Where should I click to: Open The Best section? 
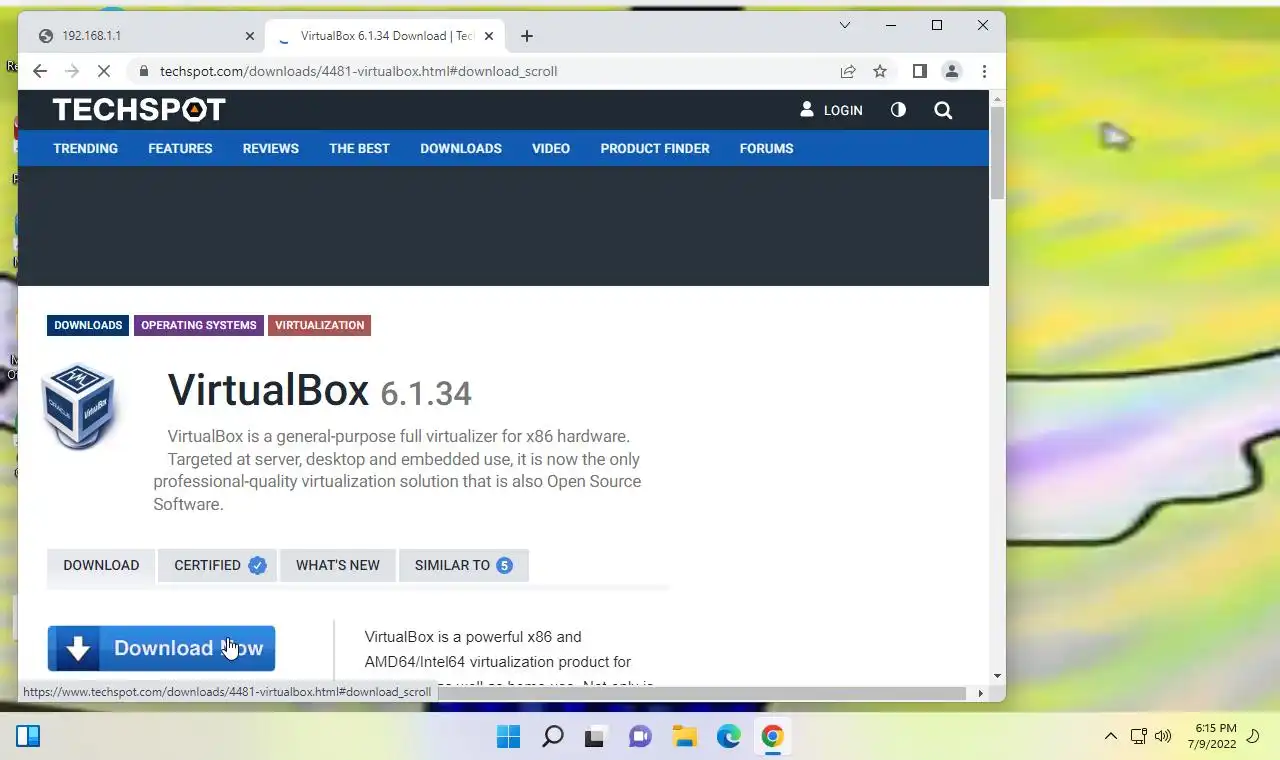point(359,148)
